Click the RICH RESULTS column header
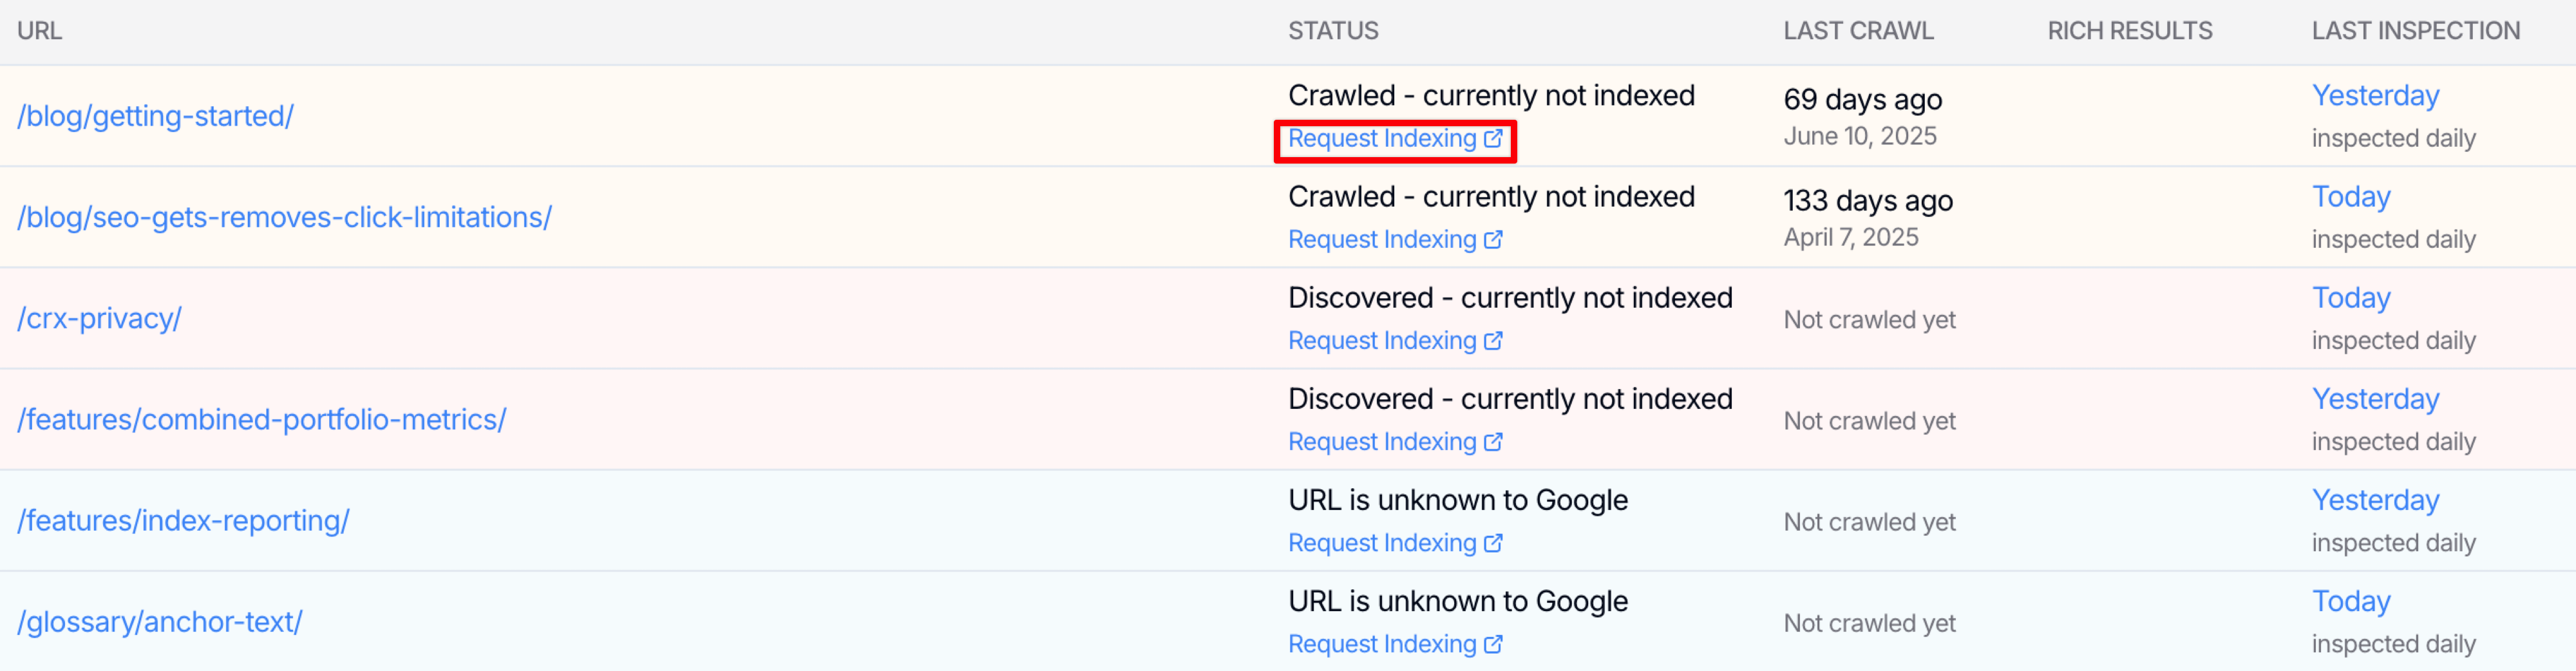 point(2129,31)
